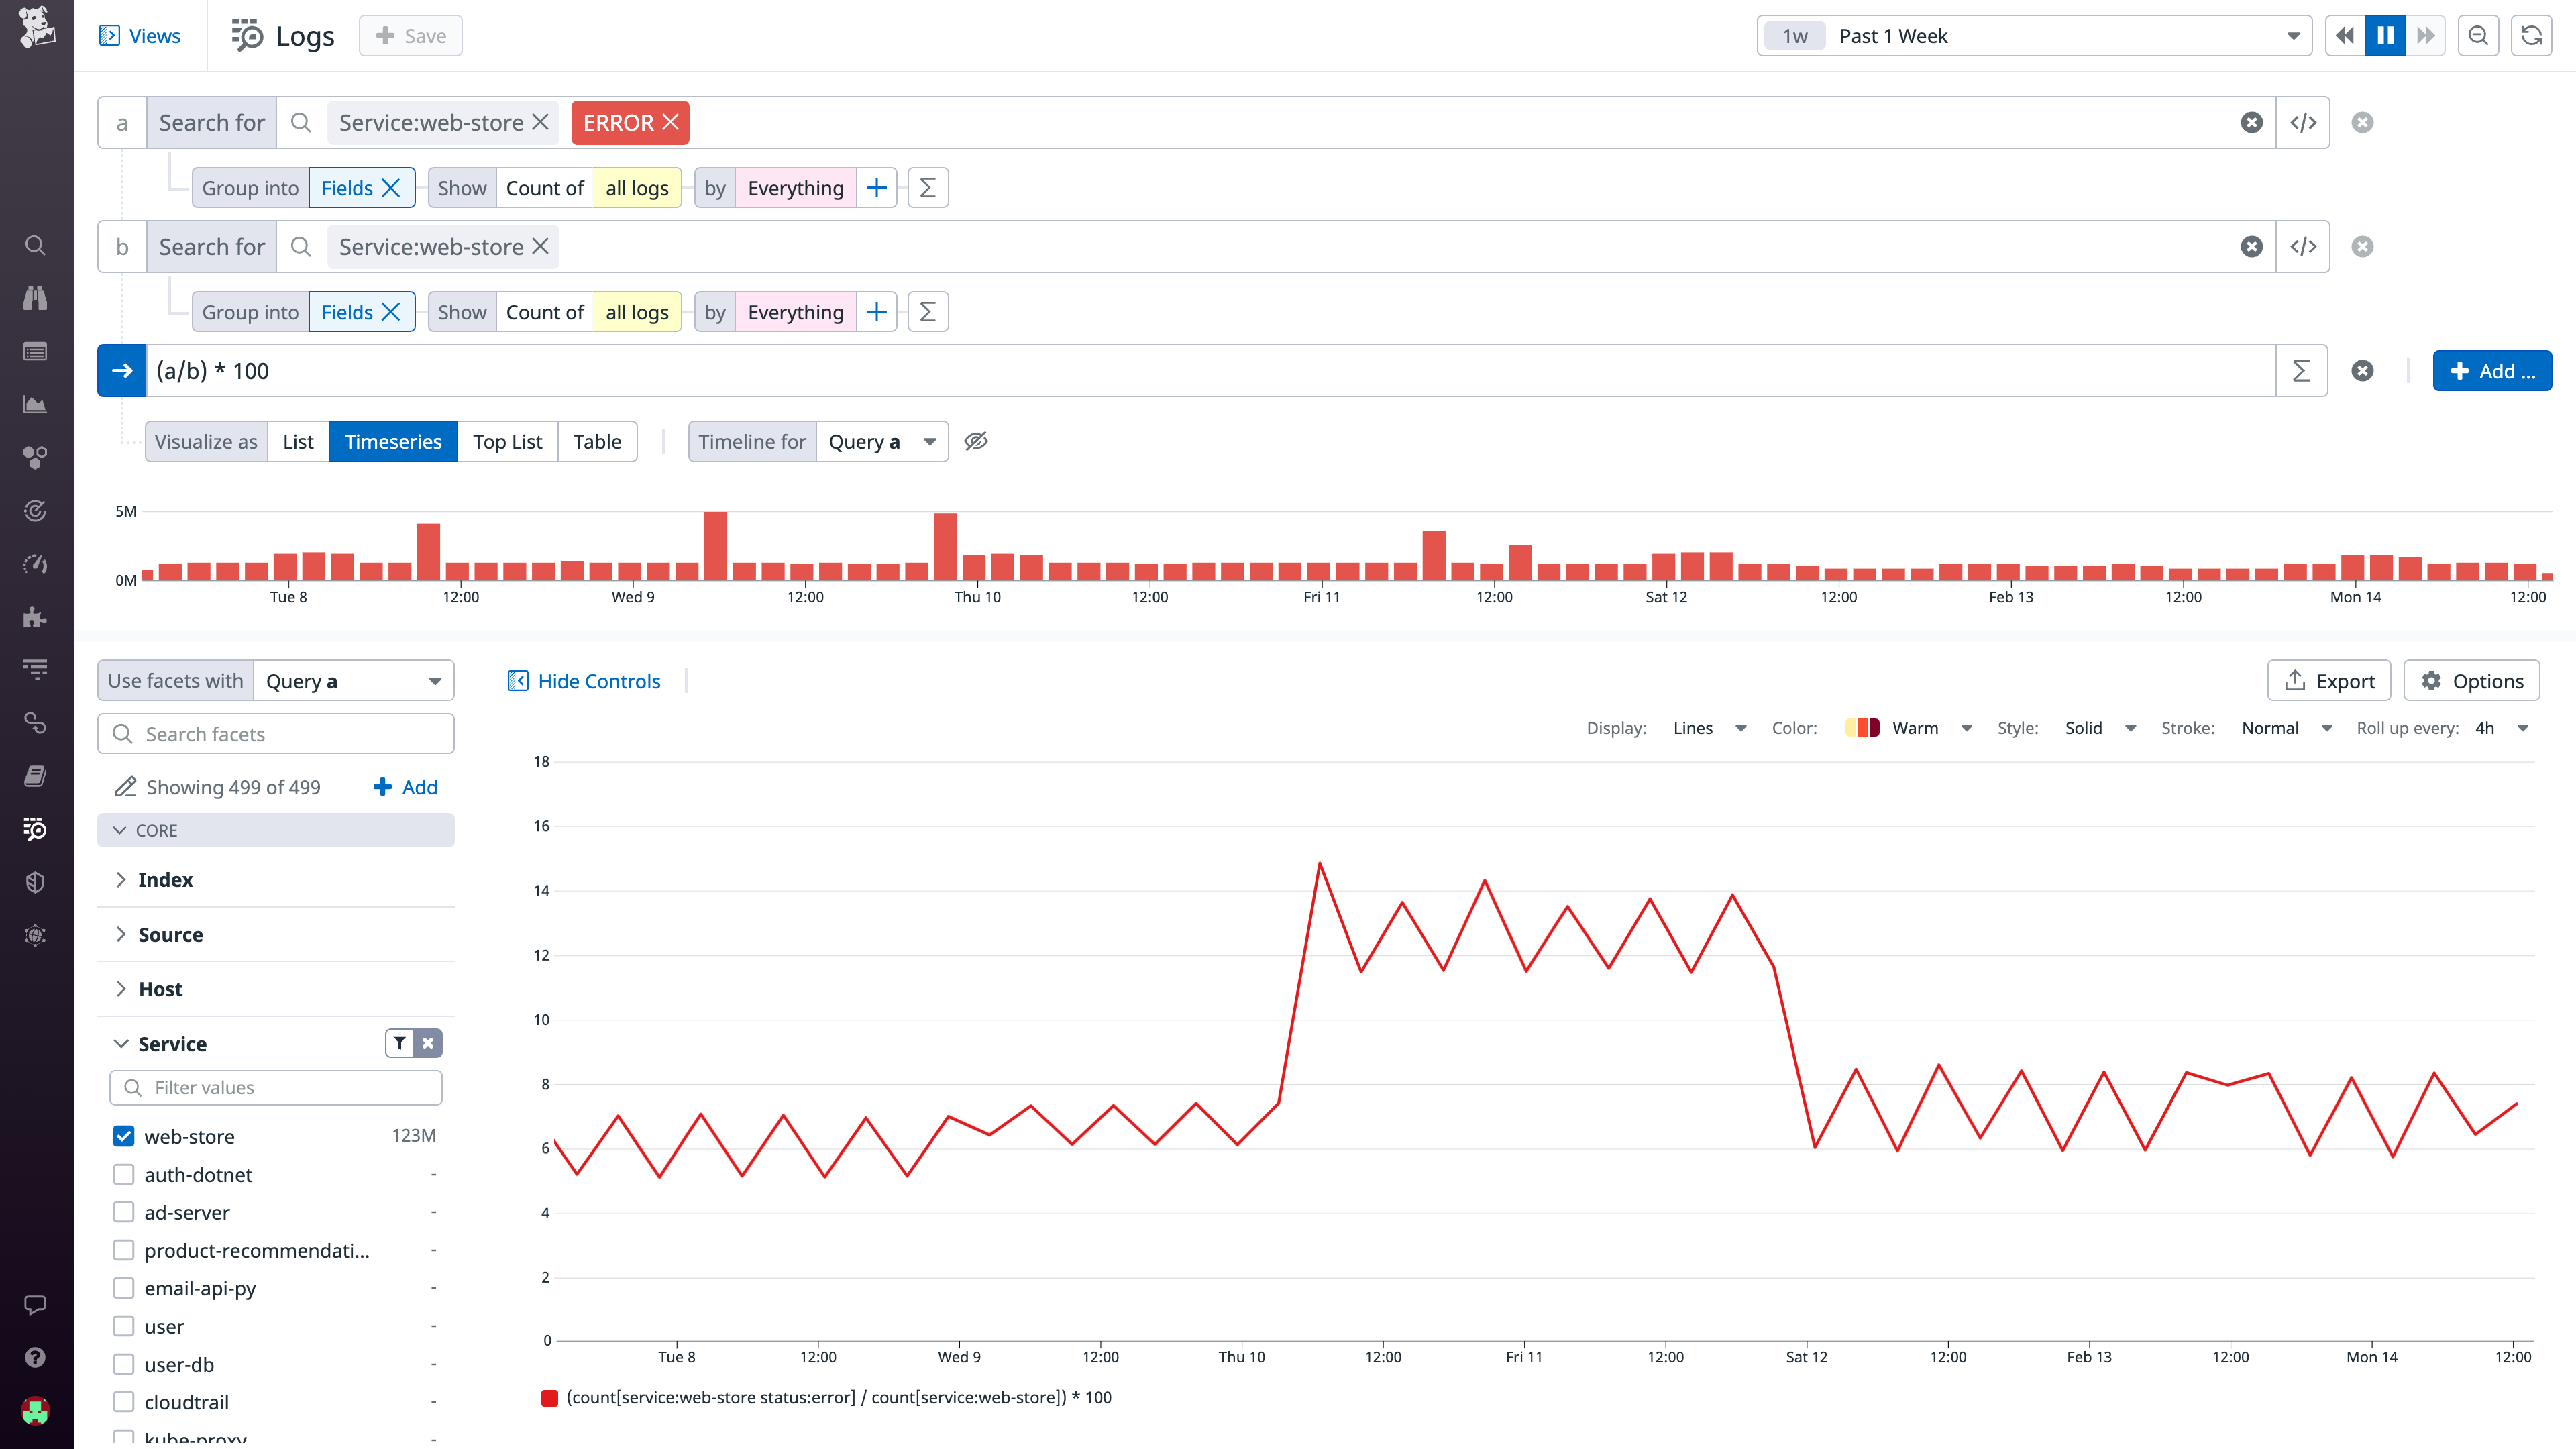Uncheck the web-store service filter
This screenshot has width=2576, height=1449.
click(123, 1136)
